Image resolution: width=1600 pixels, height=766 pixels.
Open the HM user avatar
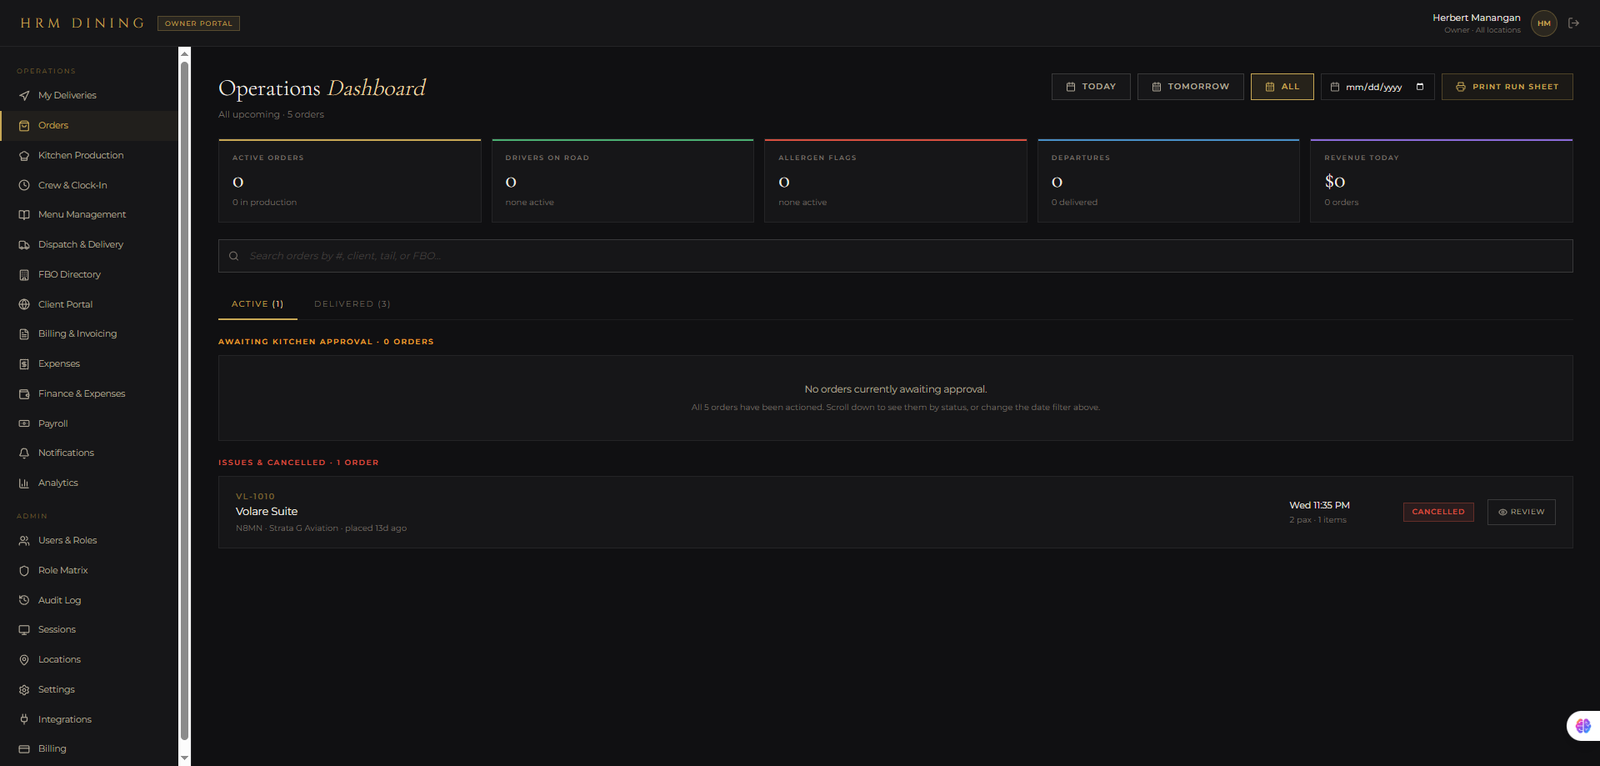[1544, 23]
